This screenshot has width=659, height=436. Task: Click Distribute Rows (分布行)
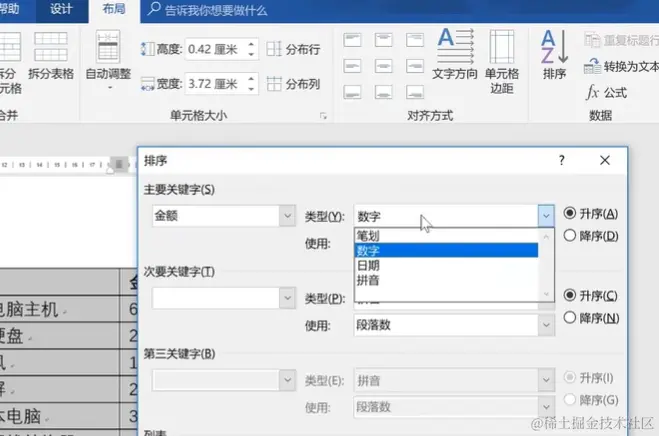pos(293,49)
